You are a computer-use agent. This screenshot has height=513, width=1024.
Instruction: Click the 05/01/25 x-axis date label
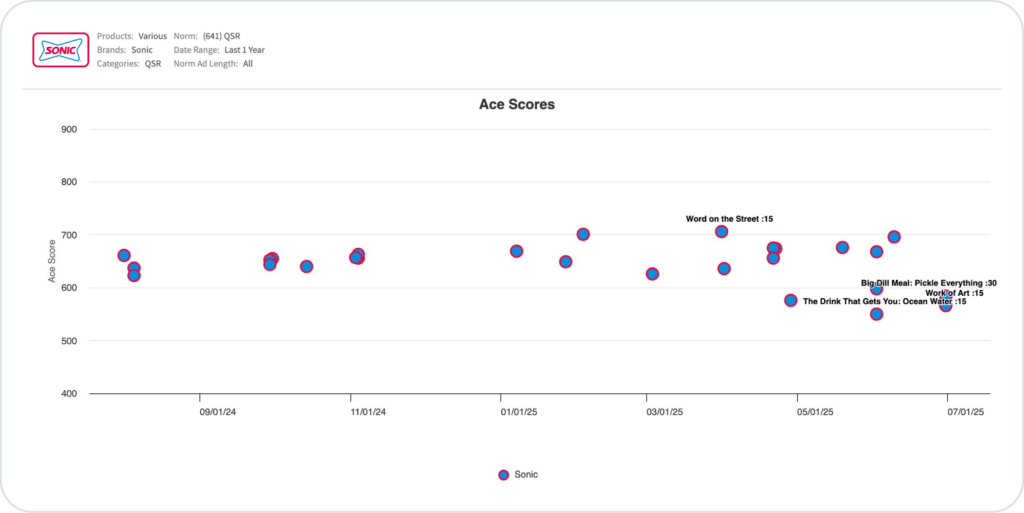(816, 412)
